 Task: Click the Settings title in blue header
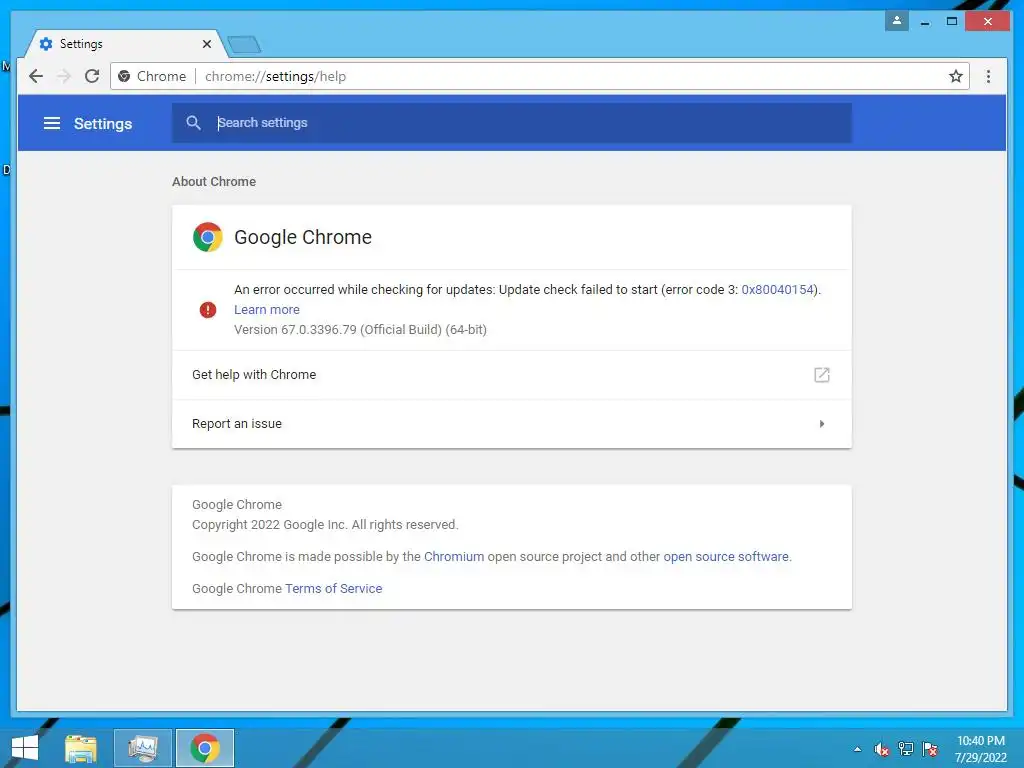point(103,123)
